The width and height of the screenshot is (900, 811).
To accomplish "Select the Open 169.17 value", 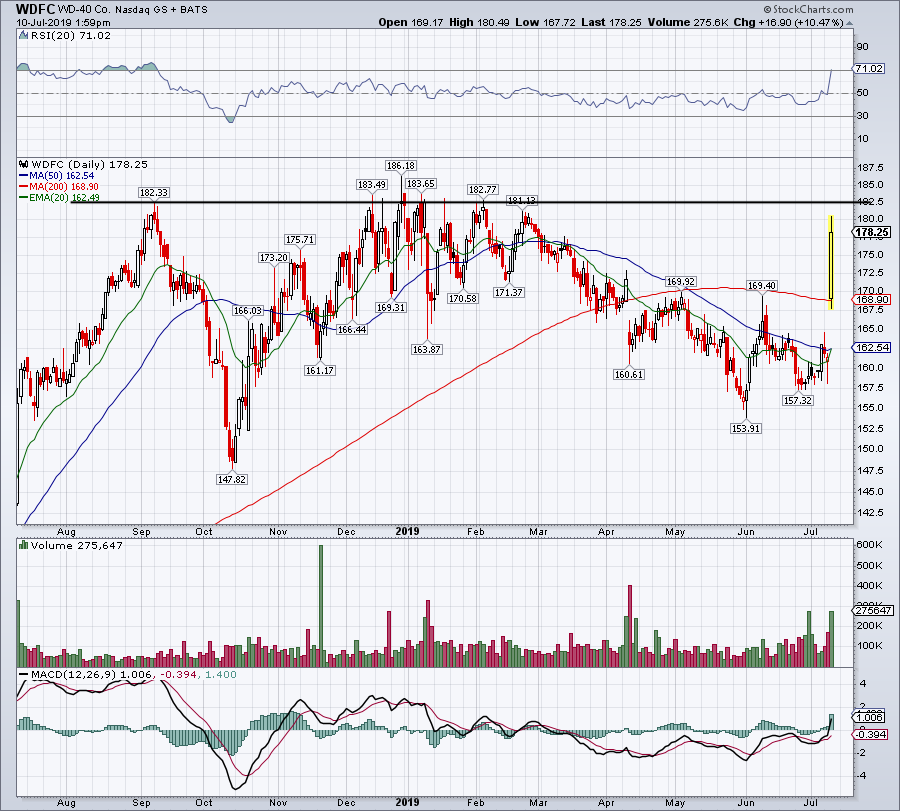I will pyautogui.click(x=410, y=22).
